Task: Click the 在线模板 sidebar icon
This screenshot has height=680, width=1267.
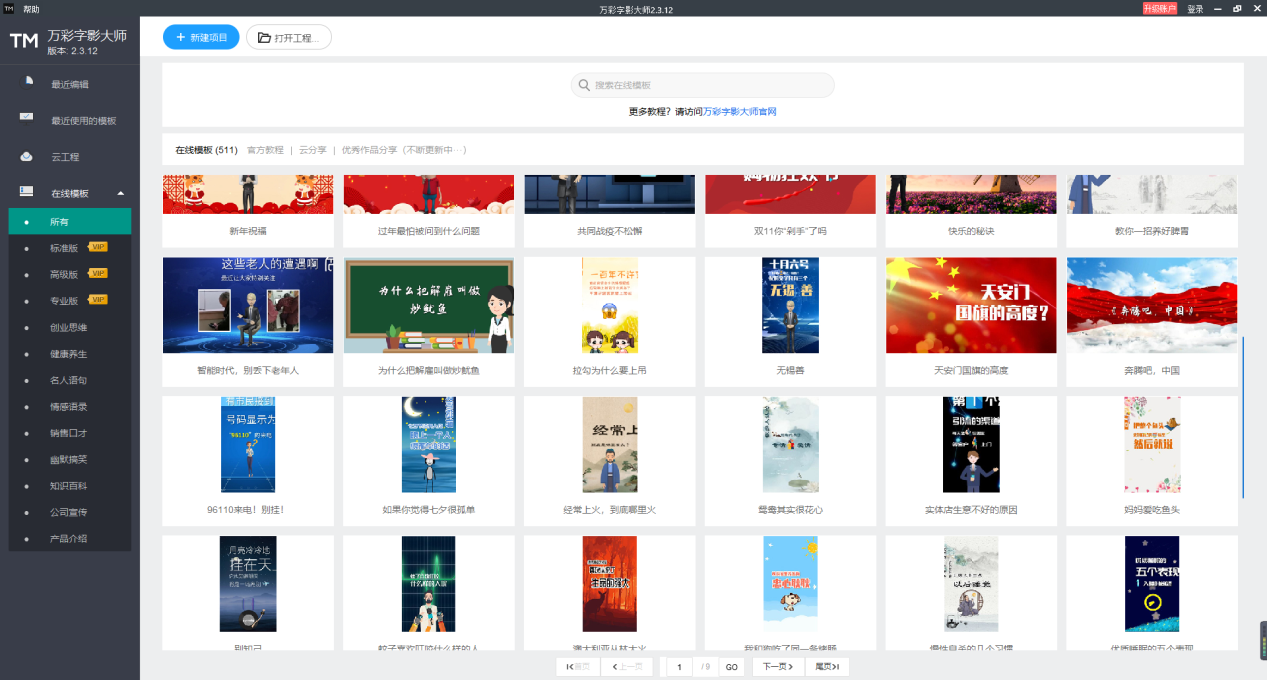Action: [27, 192]
